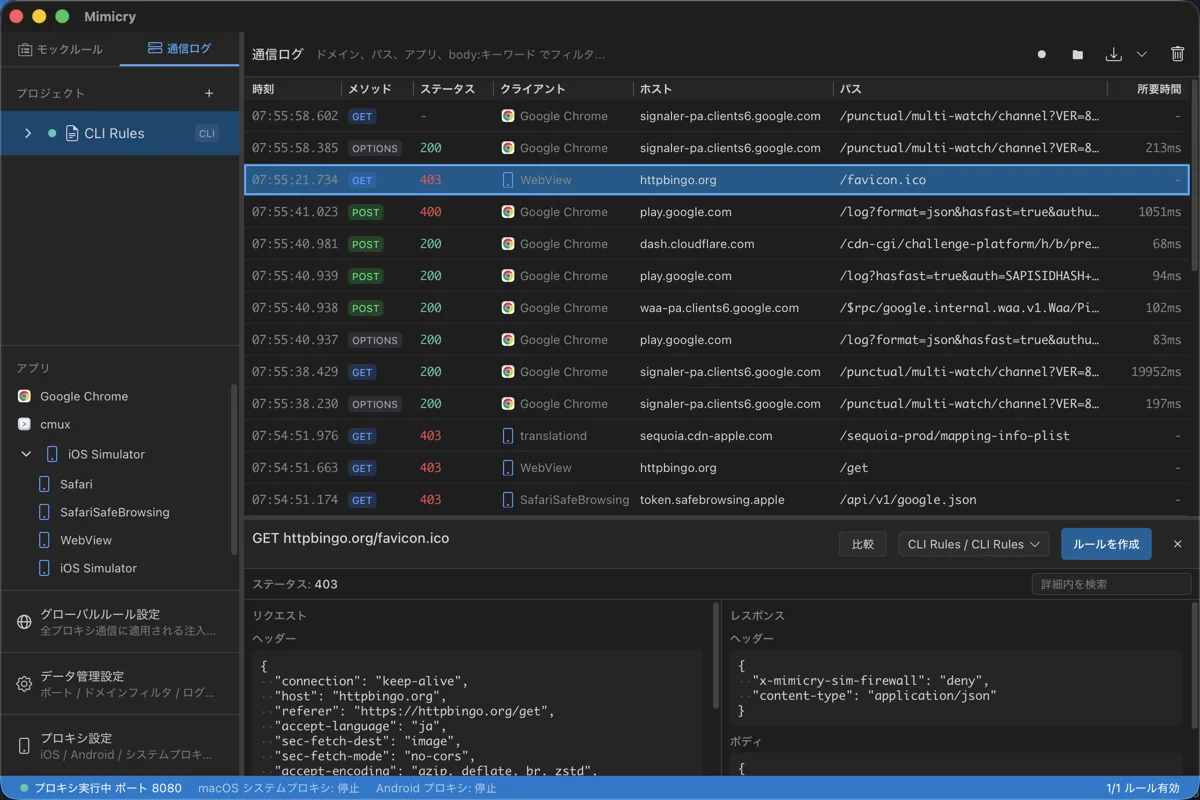Open プロキシ設定
This screenshot has height=800, width=1200.
click(x=120, y=746)
